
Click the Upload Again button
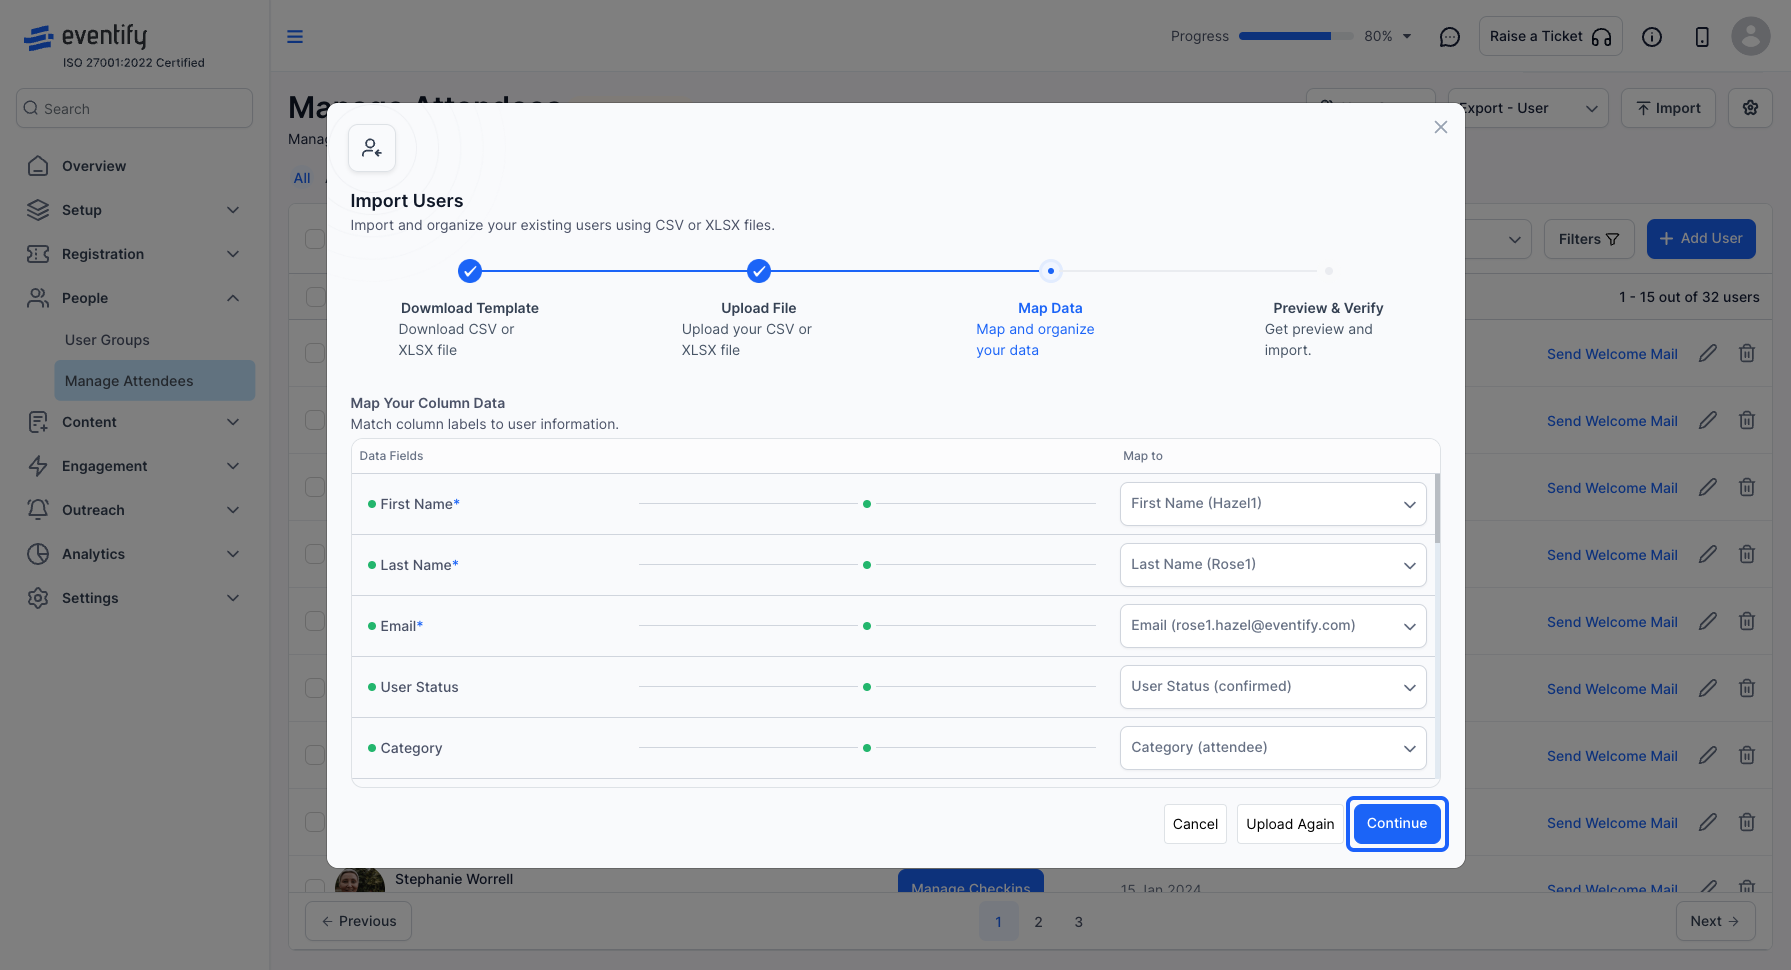point(1290,824)
